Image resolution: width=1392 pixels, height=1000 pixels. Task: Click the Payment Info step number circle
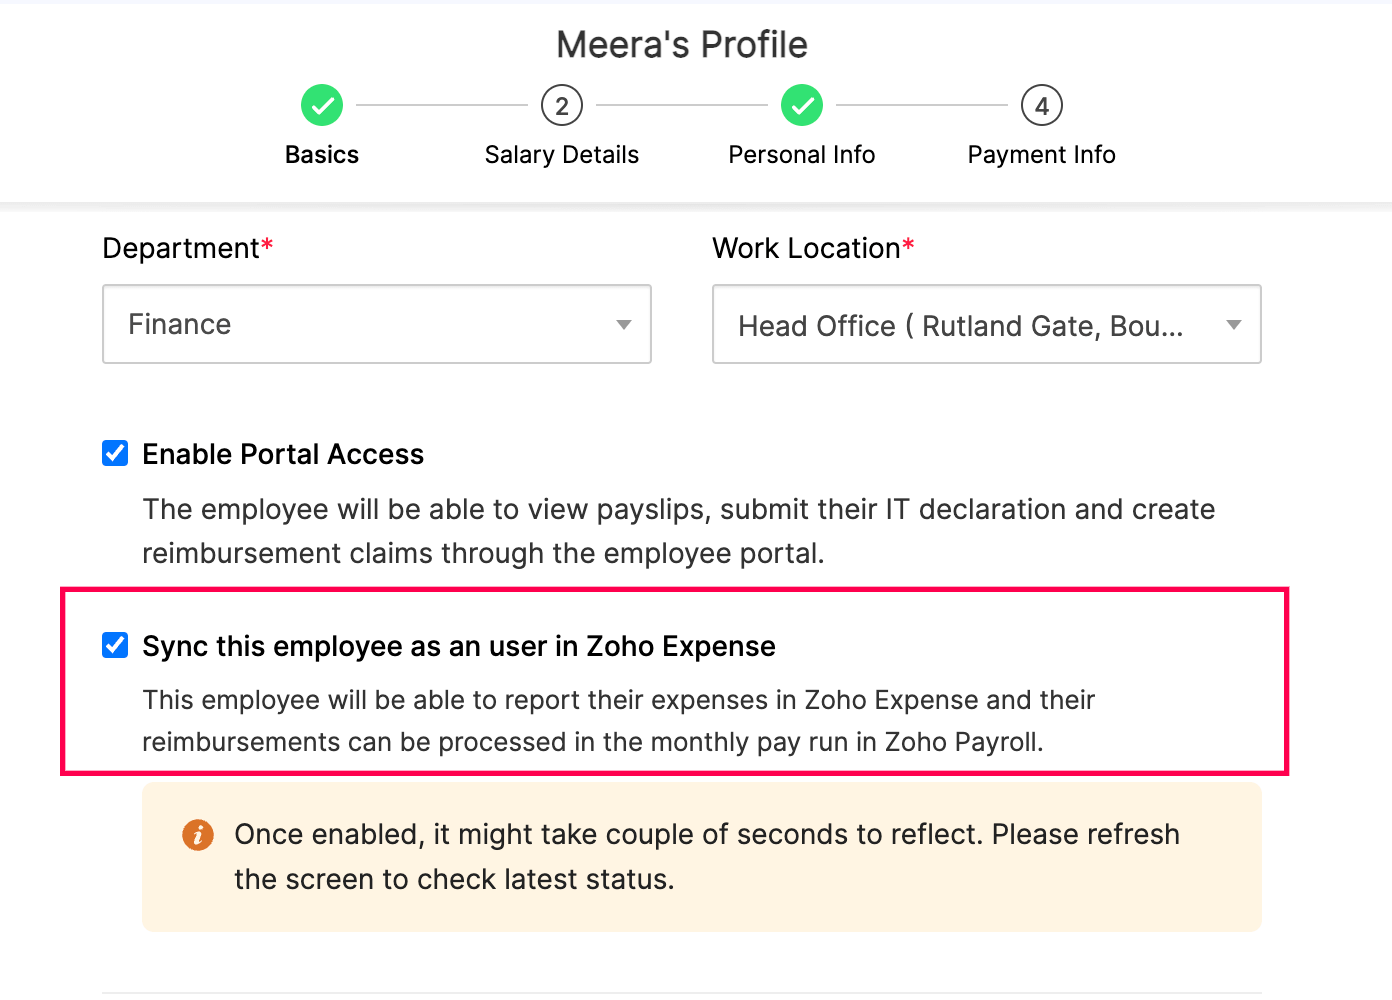click(x=1041, y=105)
